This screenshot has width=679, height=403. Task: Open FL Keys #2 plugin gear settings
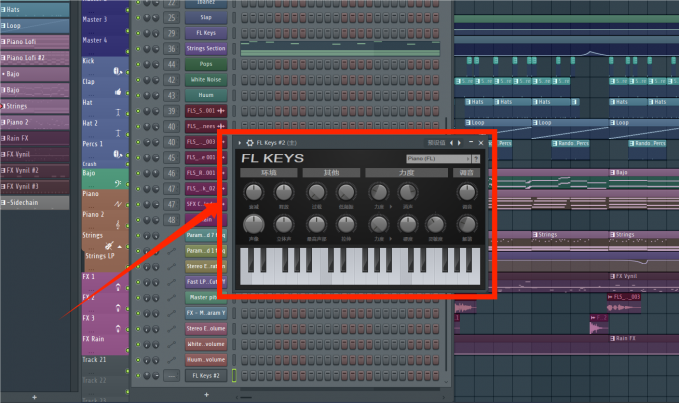[250, 142]
